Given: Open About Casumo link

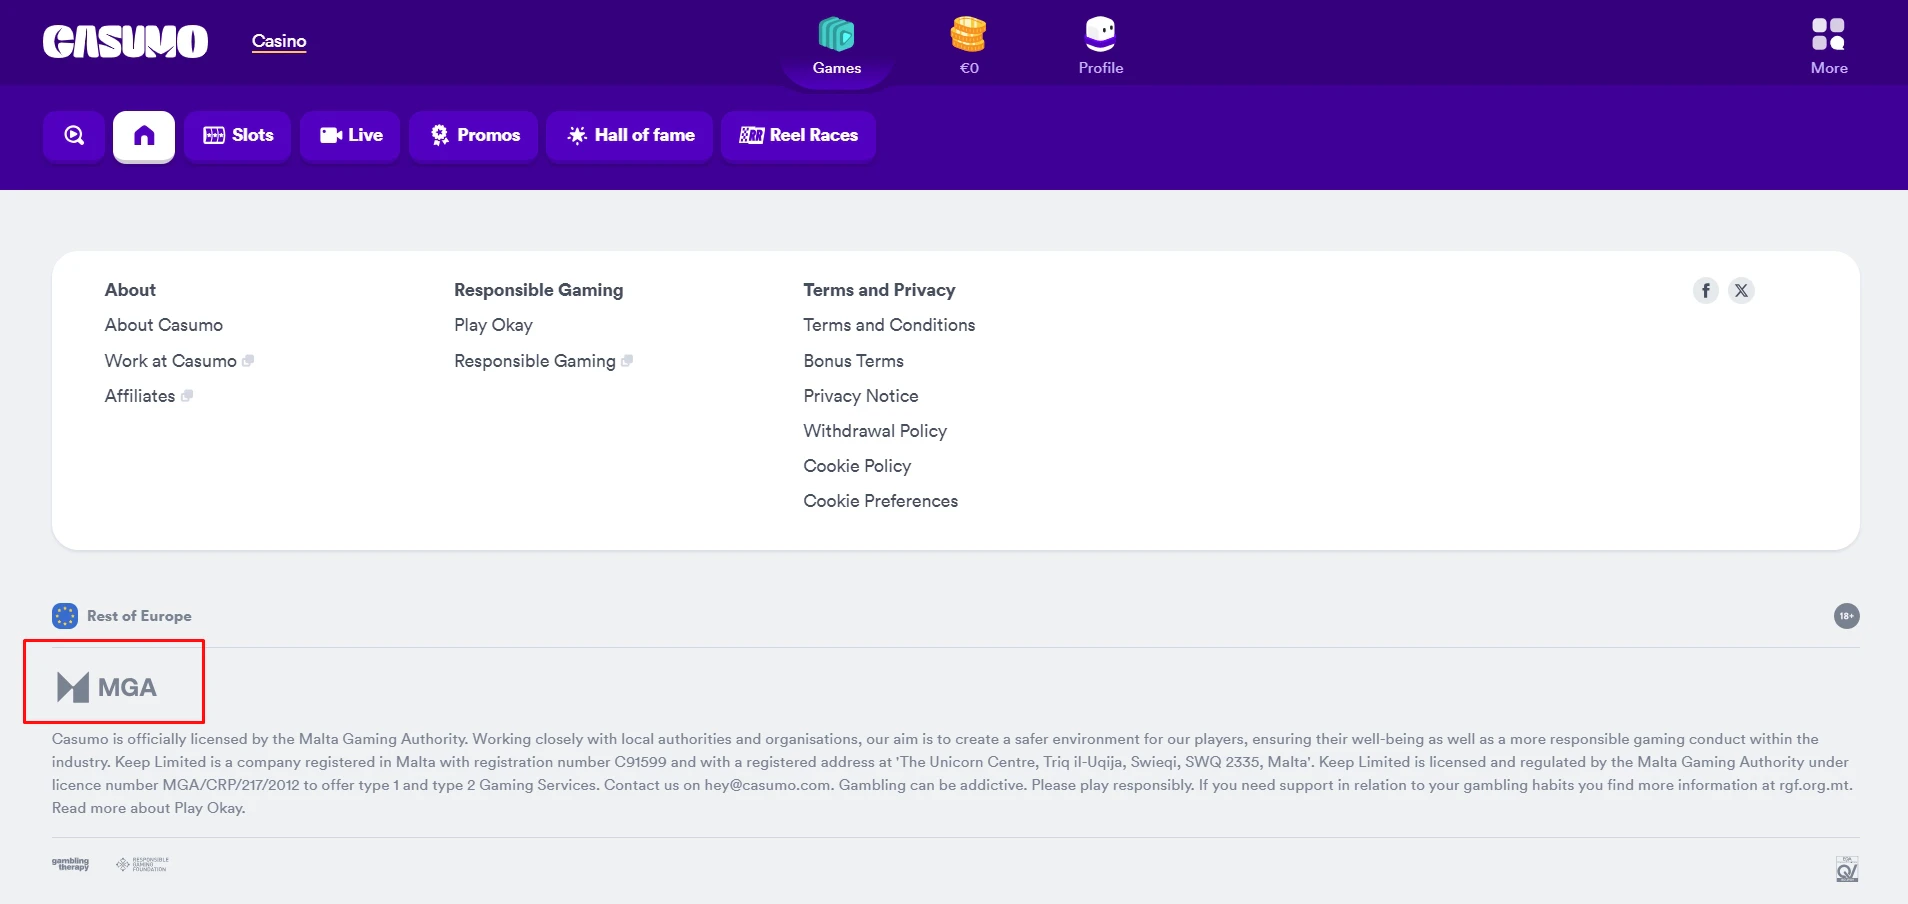Looking at the screenshot, I should (164, 325).
